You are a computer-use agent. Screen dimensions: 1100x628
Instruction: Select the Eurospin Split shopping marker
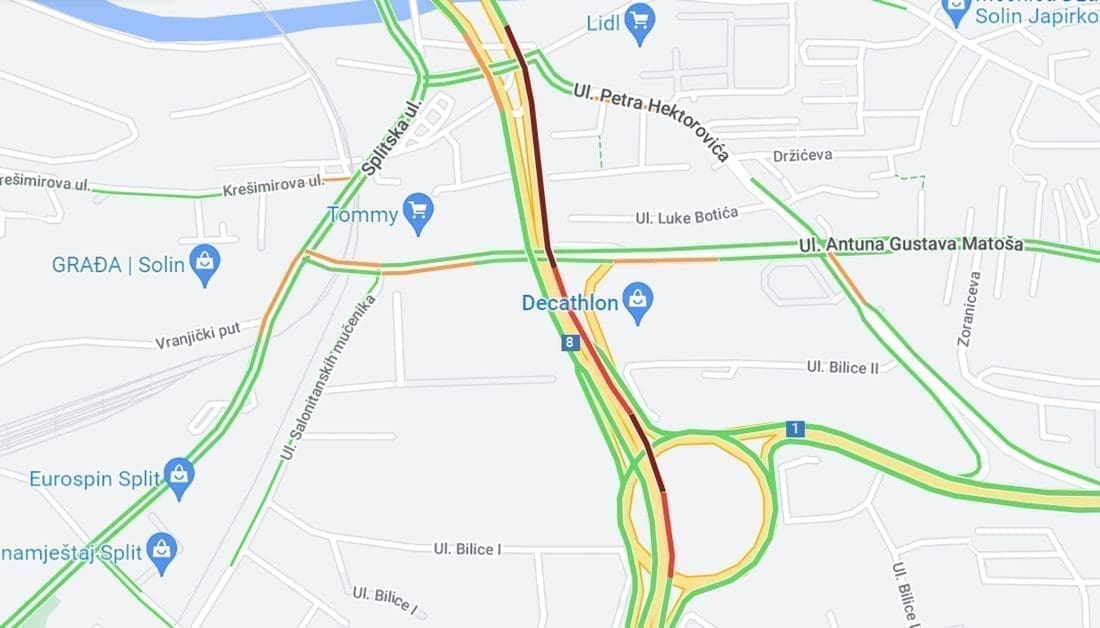pos(179,479)
